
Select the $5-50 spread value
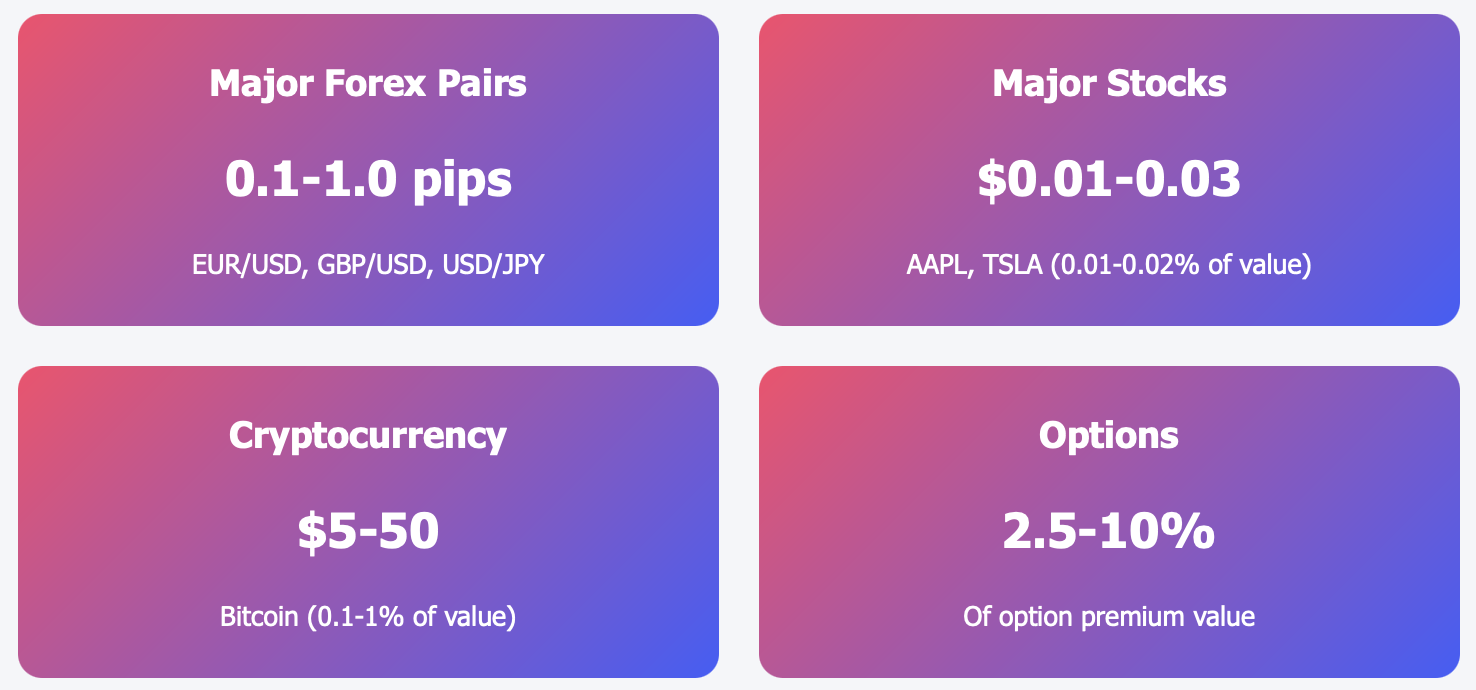click(x=368, y=531)
